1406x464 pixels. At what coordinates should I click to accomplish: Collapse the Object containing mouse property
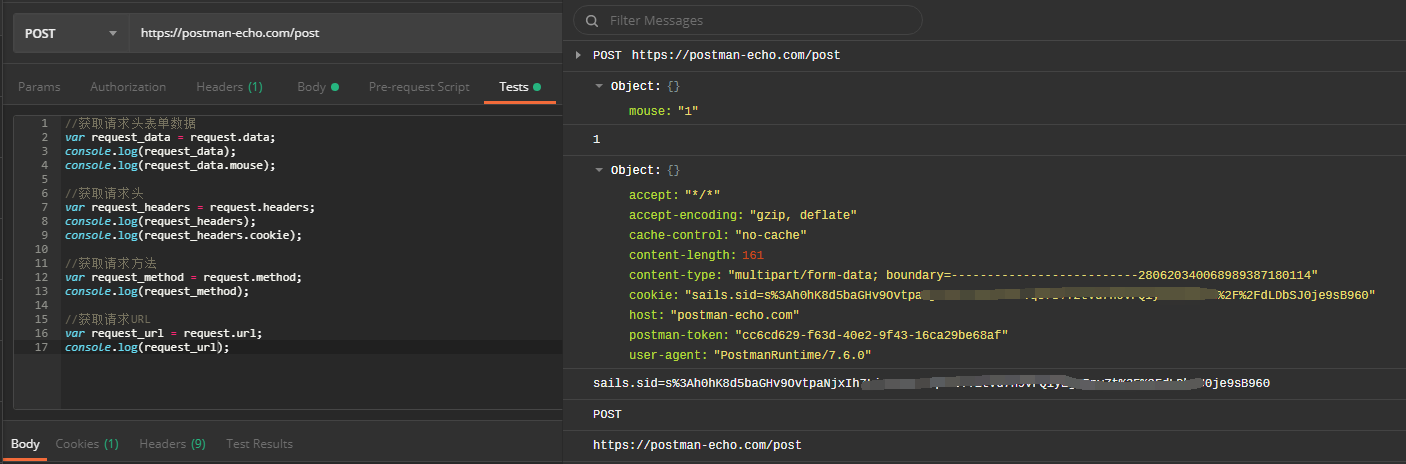[599, 87]
